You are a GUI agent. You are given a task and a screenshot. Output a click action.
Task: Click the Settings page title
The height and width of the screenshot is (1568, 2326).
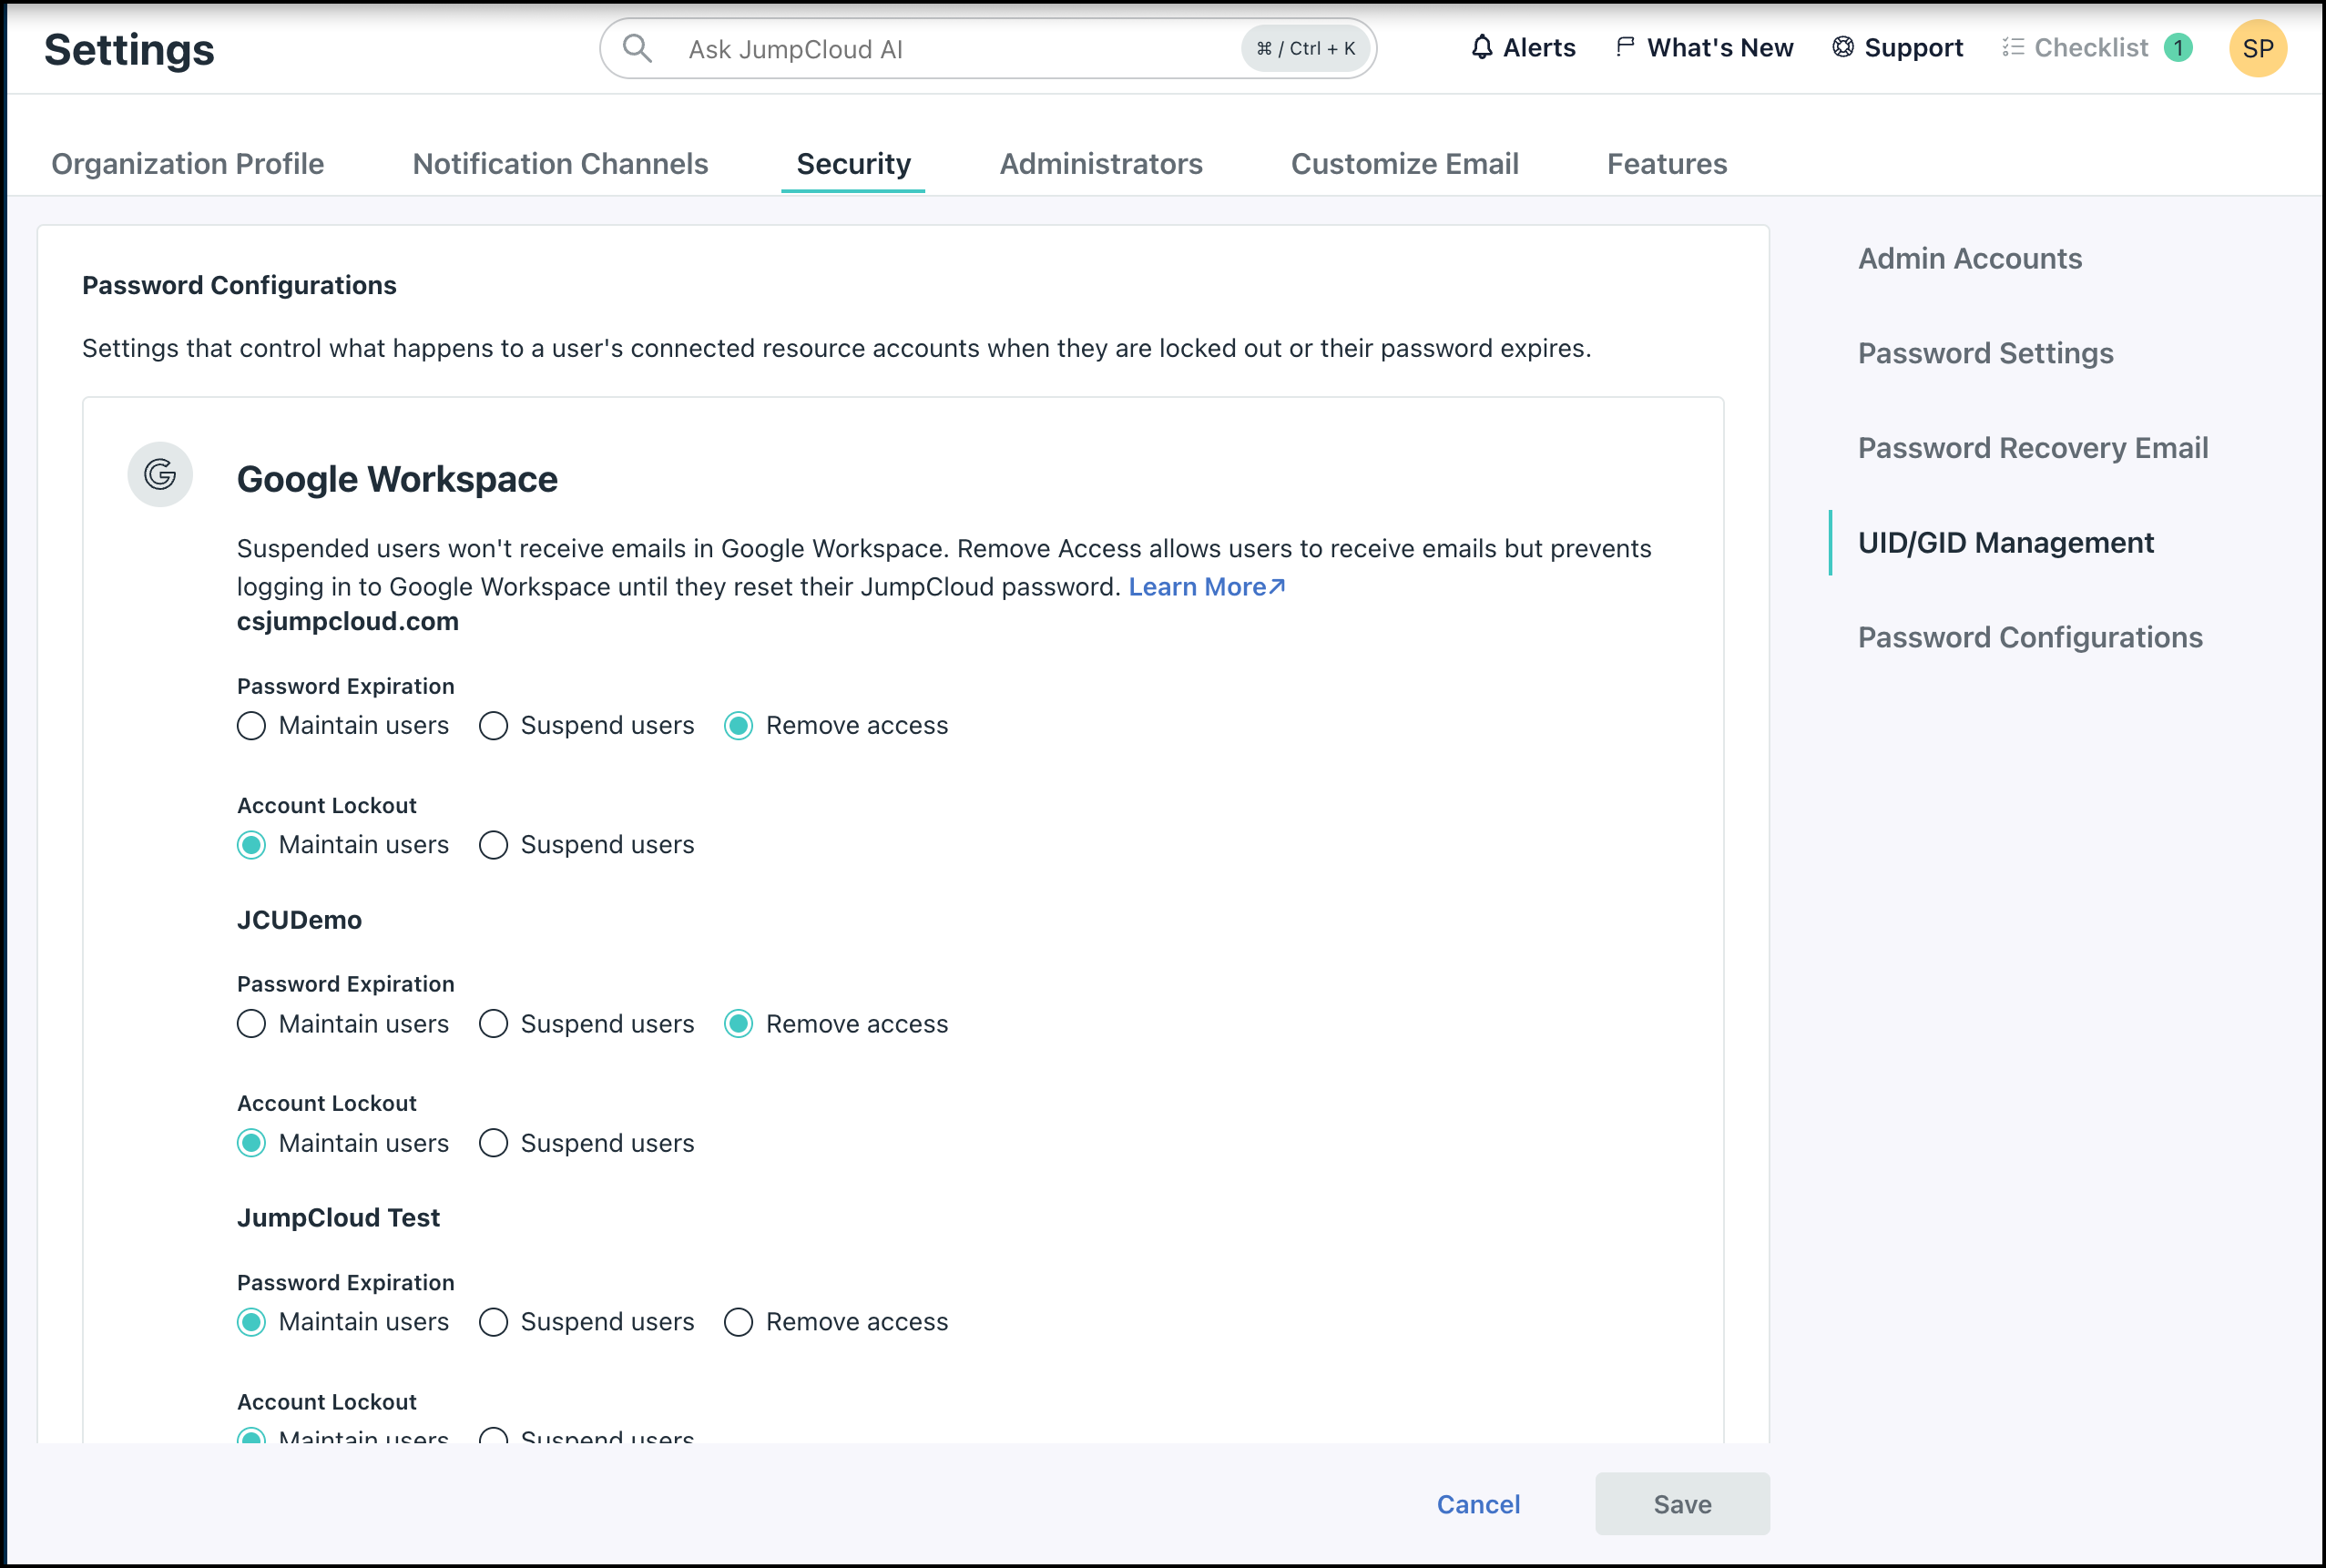pos(129,49)
